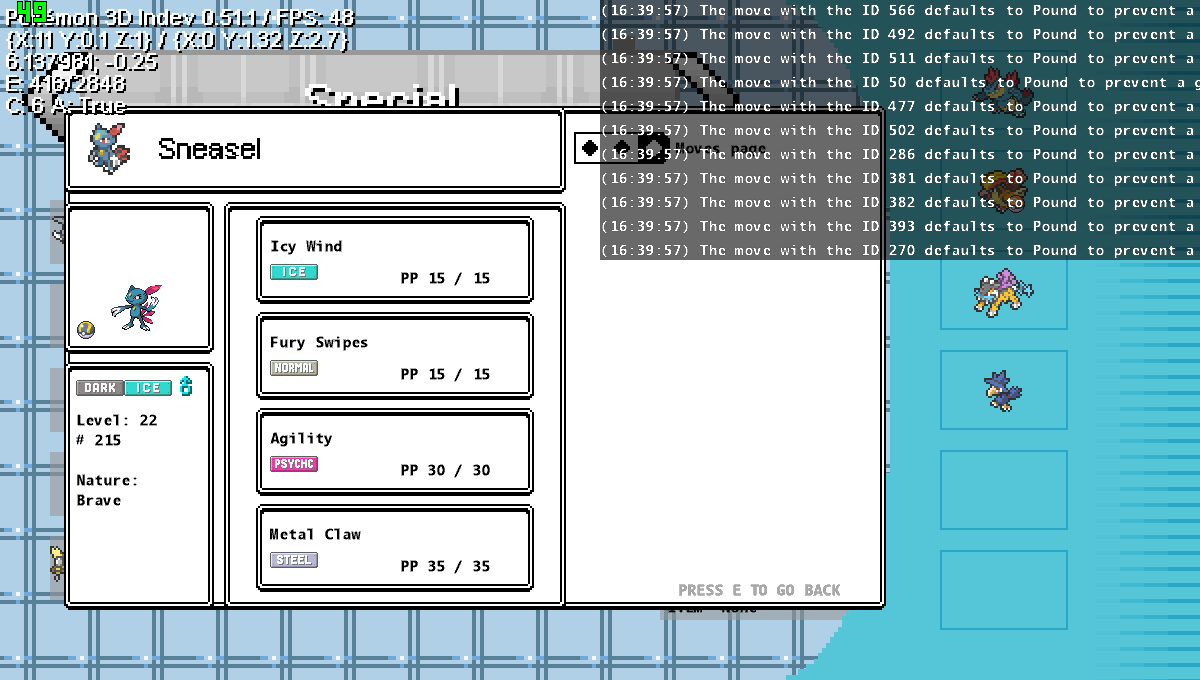Click PP 35 / 35 on Metal Claw
Image resolution: width=1200 pixels, height=680 pixels.
445,566
